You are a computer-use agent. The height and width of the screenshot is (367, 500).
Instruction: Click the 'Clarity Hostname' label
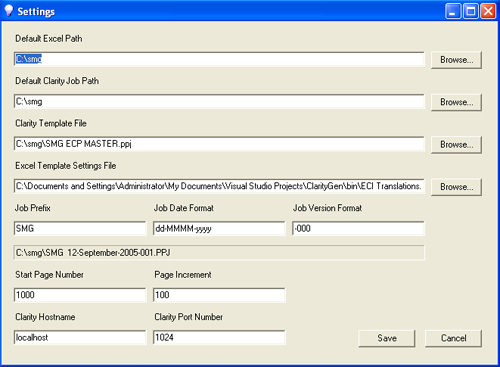click(45, 317)
